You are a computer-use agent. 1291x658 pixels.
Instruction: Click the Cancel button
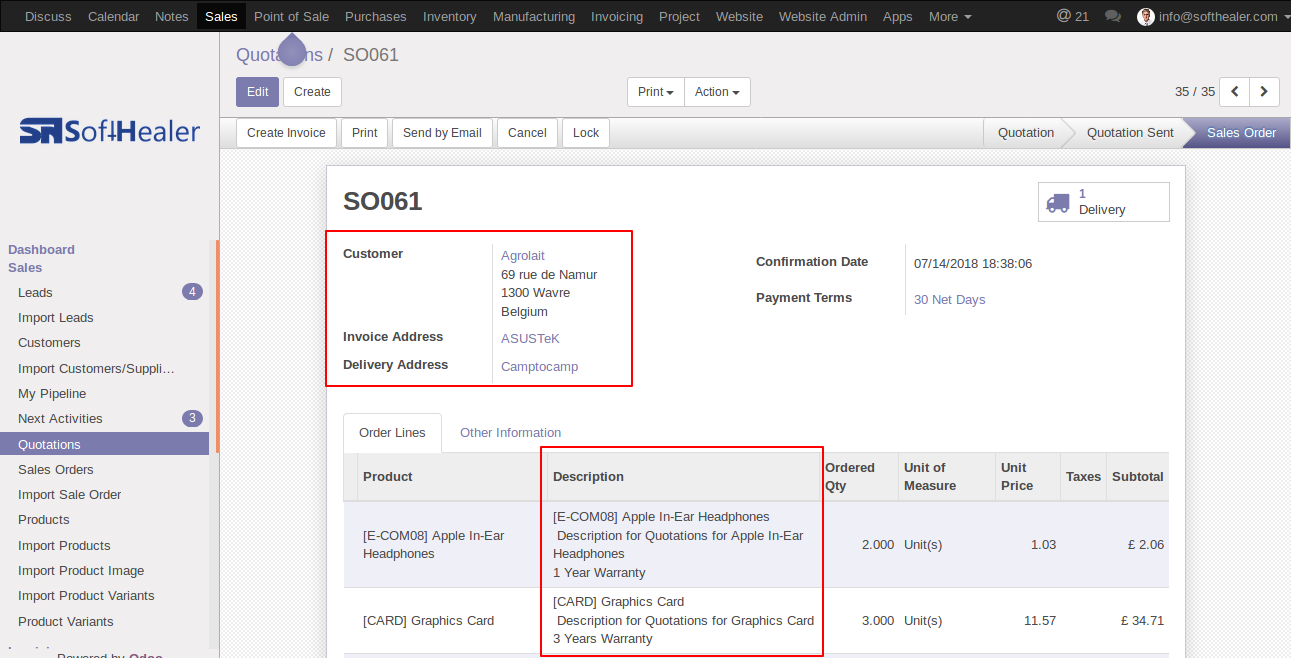(527, 133)
